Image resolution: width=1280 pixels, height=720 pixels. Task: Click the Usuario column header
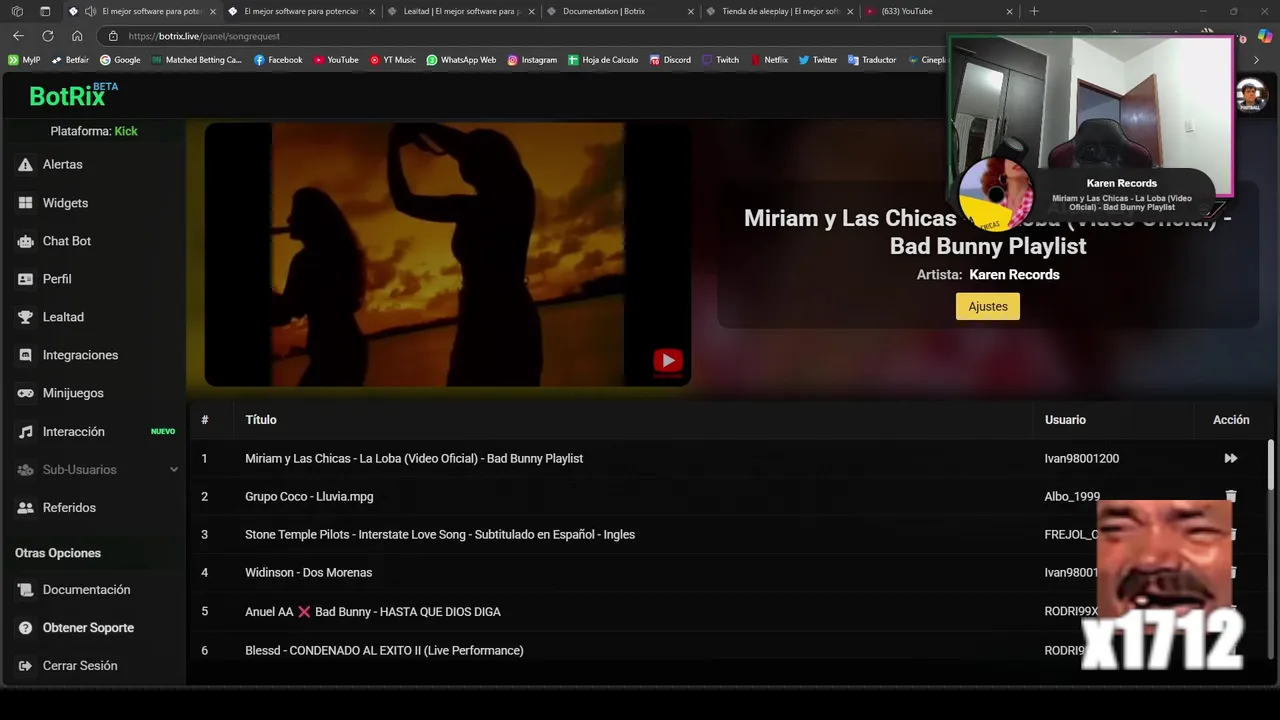tap(1065, 420)
